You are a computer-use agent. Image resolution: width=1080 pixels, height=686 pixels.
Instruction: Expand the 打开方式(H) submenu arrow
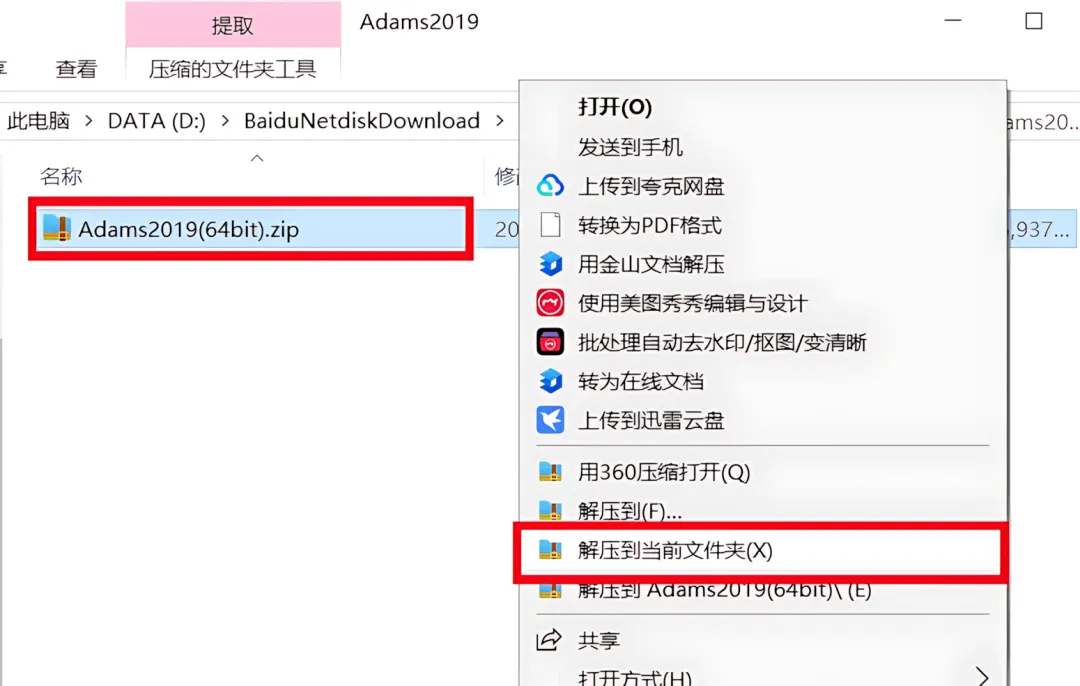[982, 676]
